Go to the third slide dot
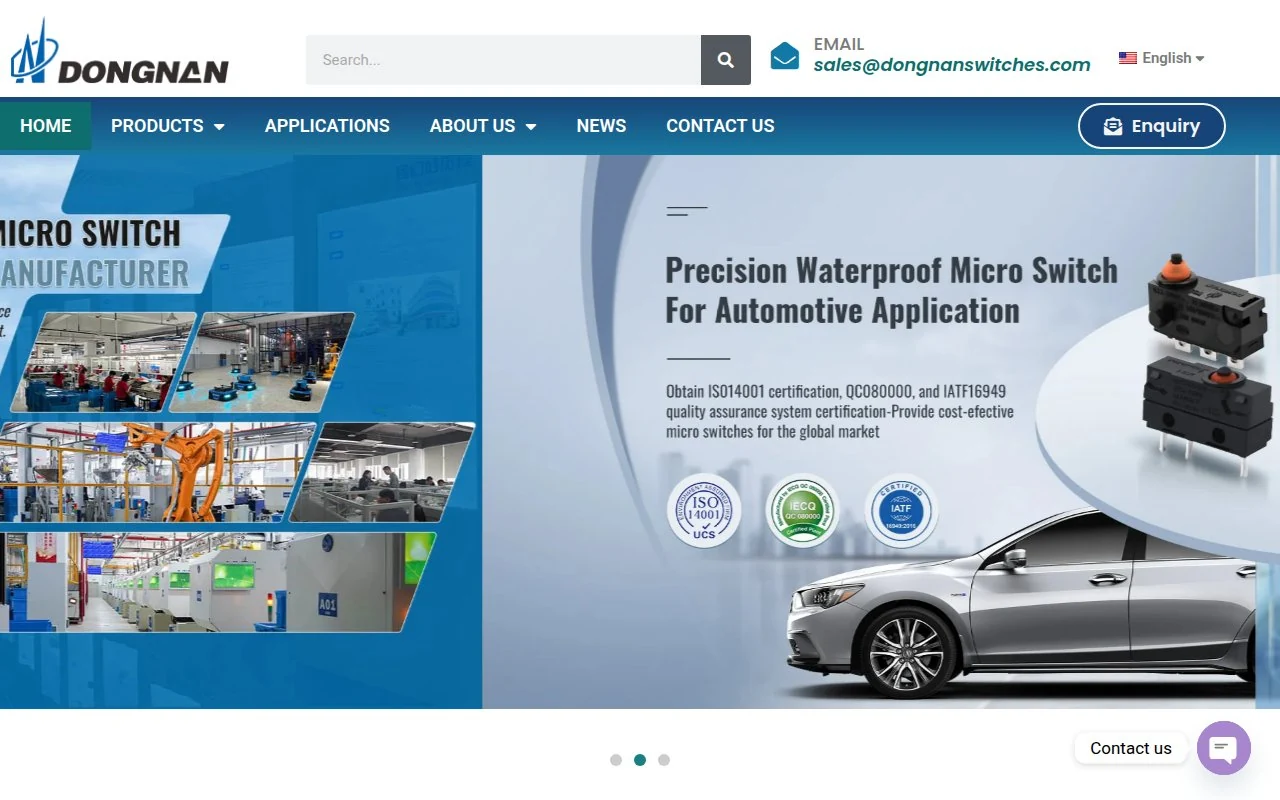This screenshot has width=1280, height=800. point(664,760)
